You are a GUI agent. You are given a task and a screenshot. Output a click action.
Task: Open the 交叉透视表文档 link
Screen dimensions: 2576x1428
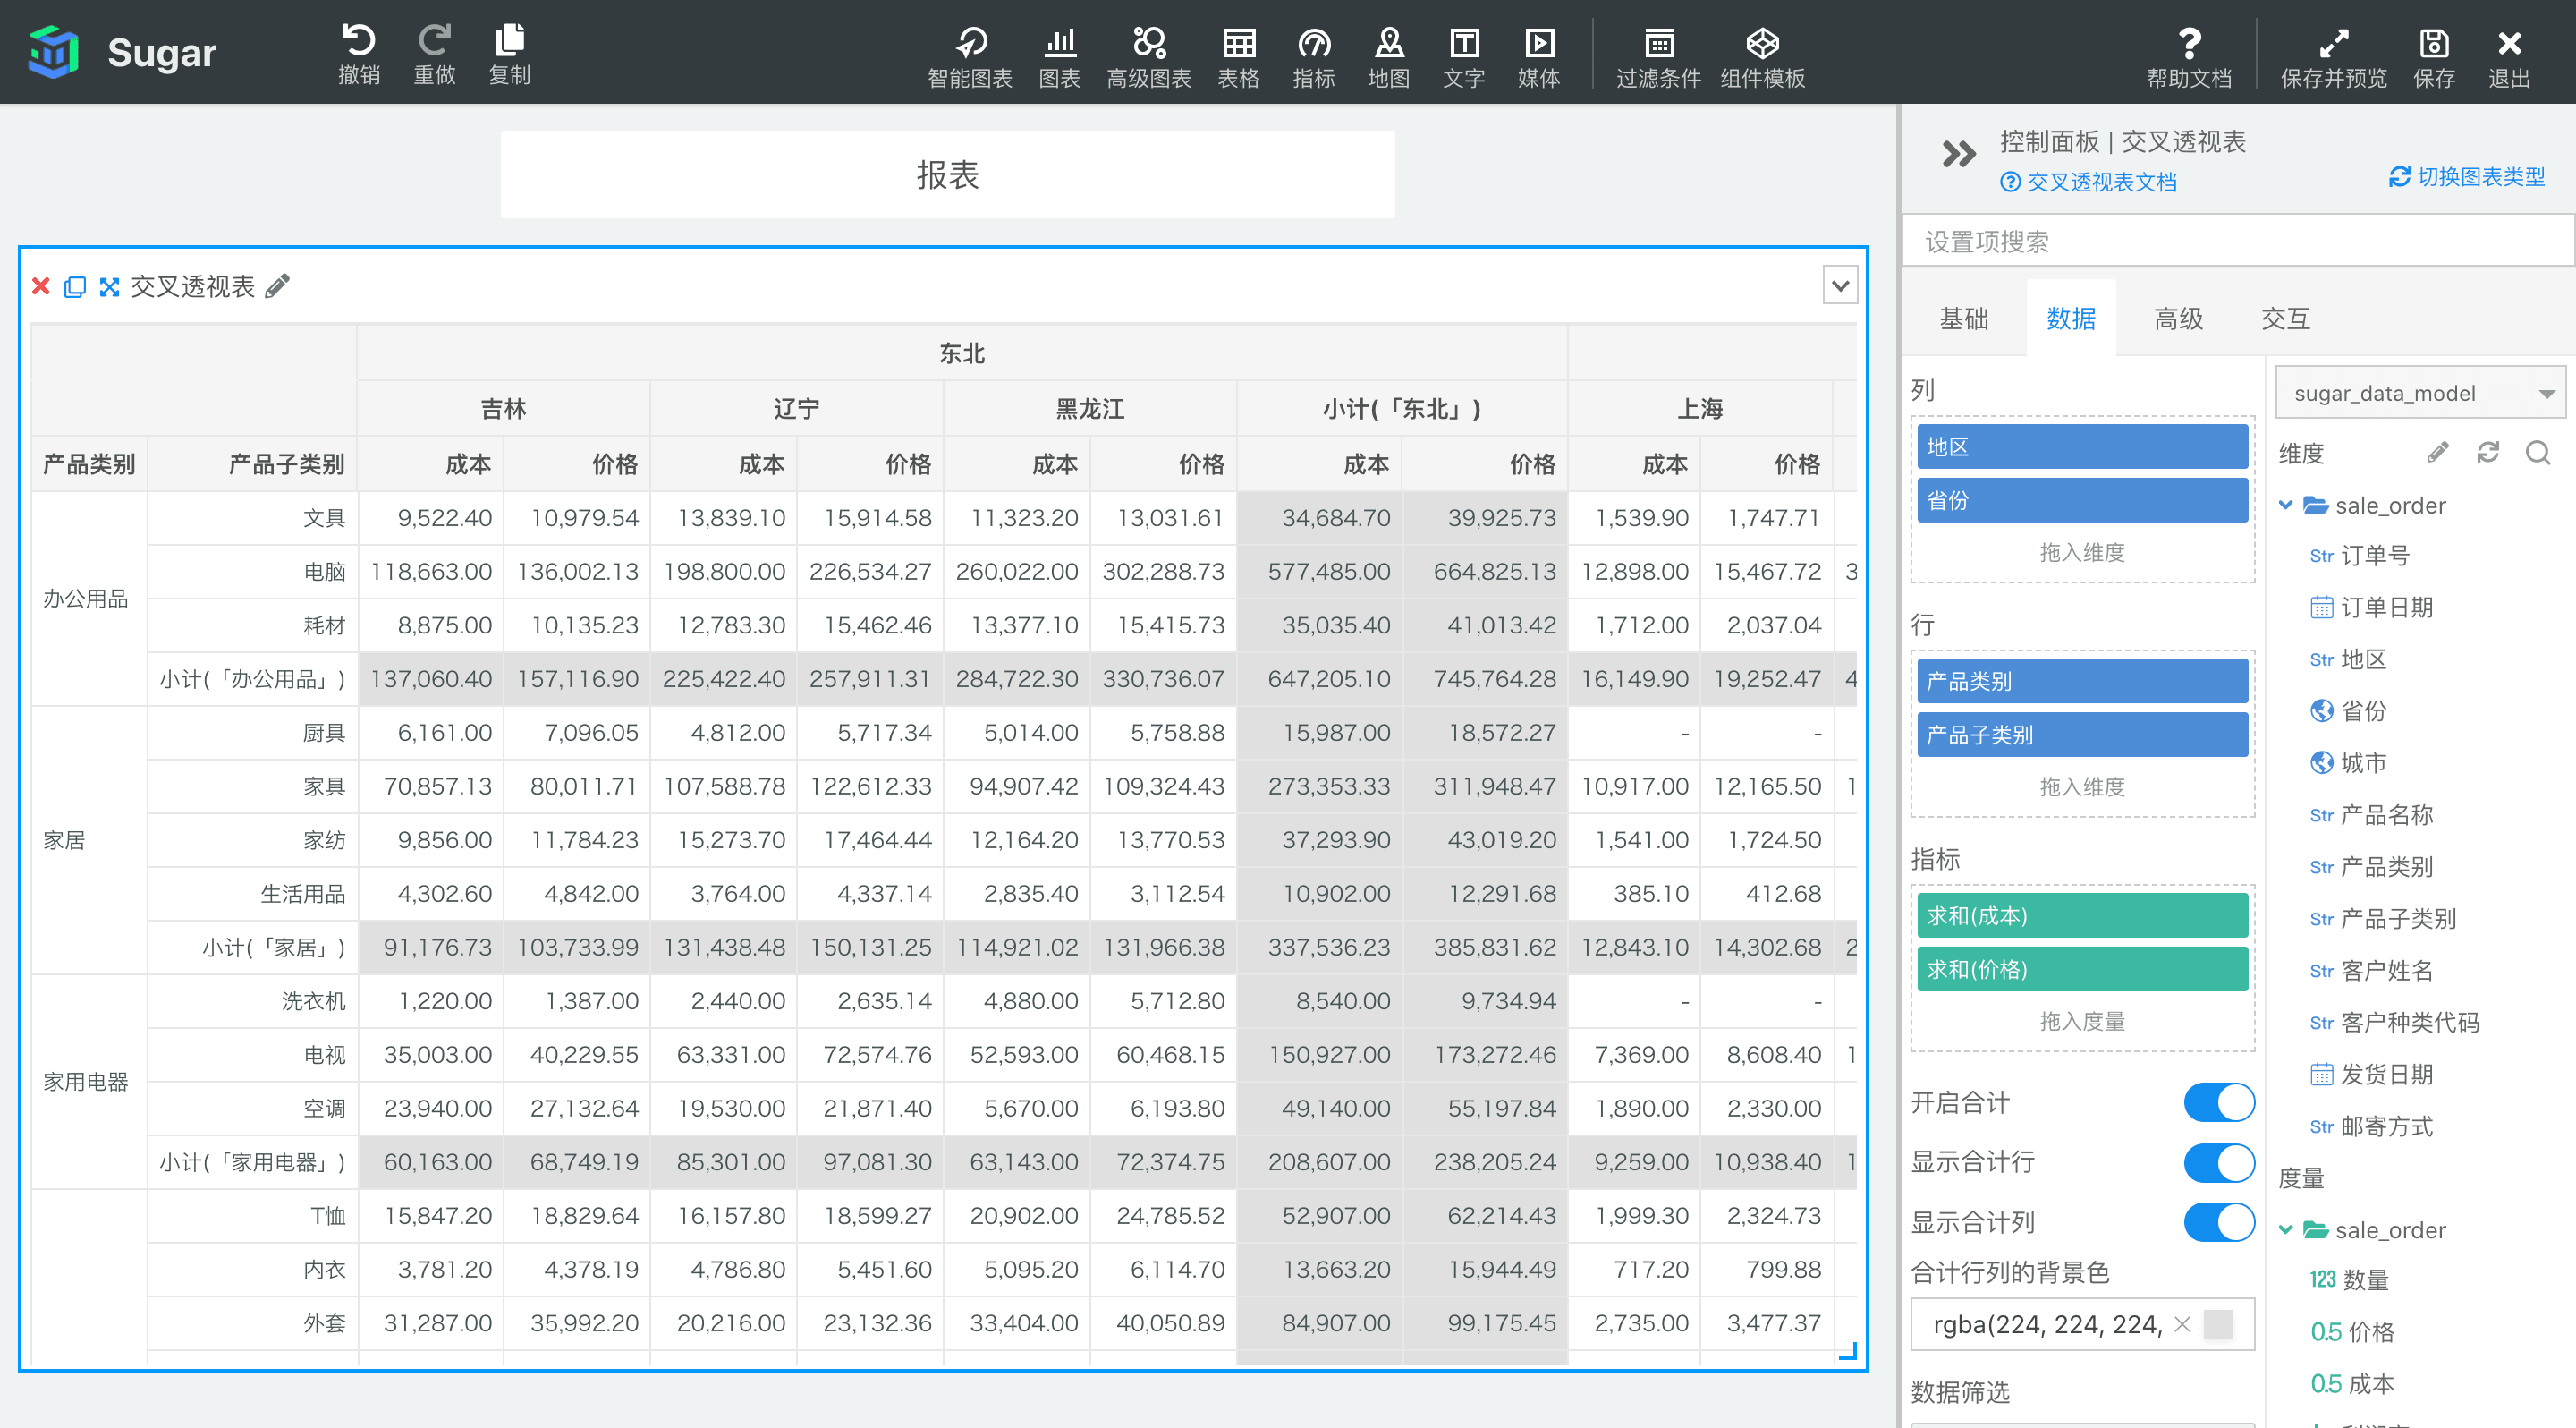[x=2088, y=182]
